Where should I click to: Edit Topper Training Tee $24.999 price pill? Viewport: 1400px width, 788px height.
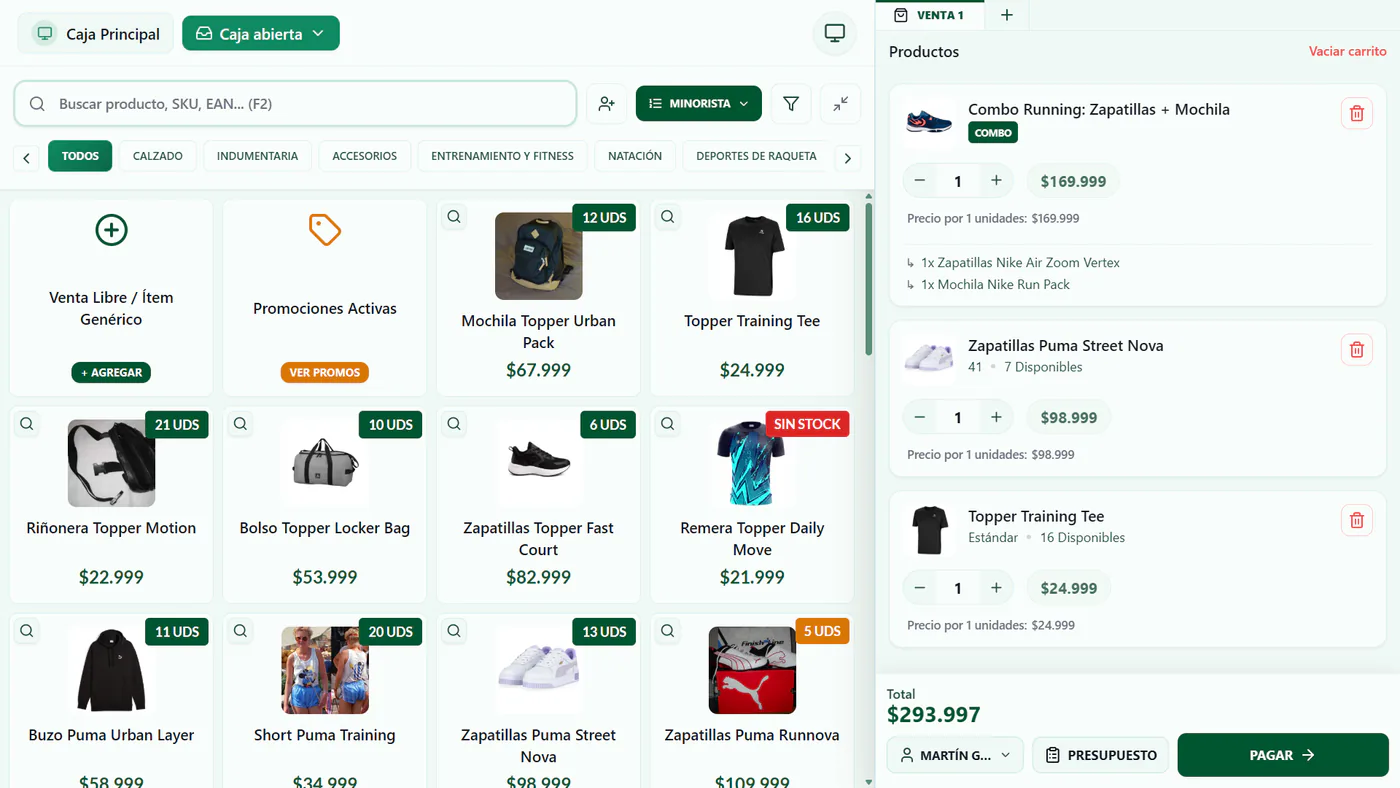pos(1069,588)
